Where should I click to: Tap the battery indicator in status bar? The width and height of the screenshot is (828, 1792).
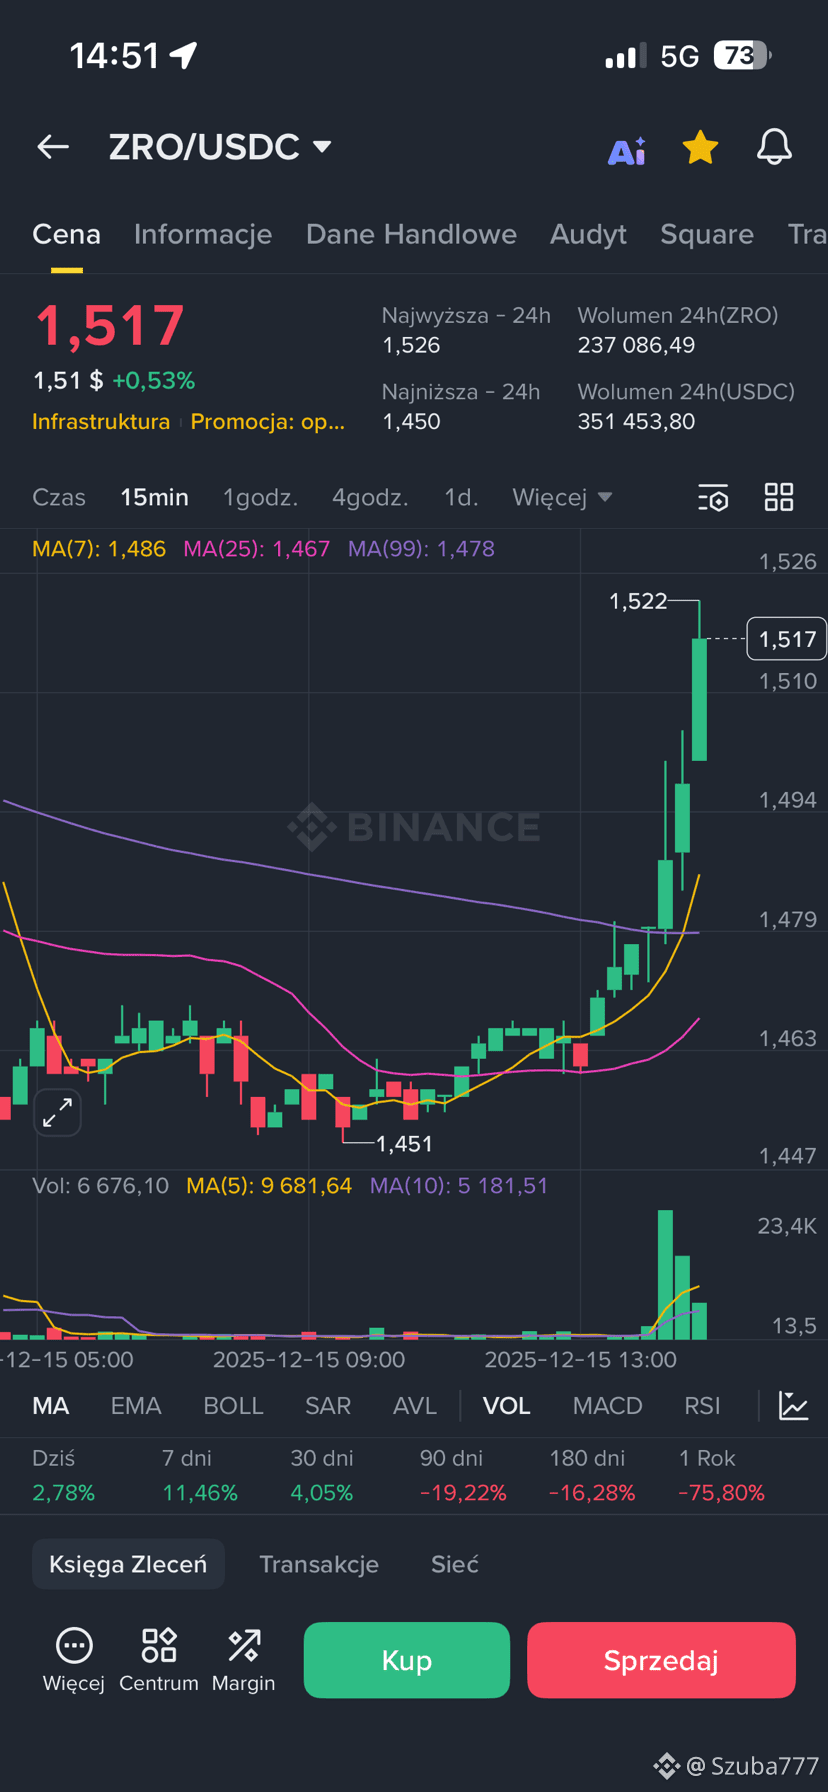click(742, 55)
